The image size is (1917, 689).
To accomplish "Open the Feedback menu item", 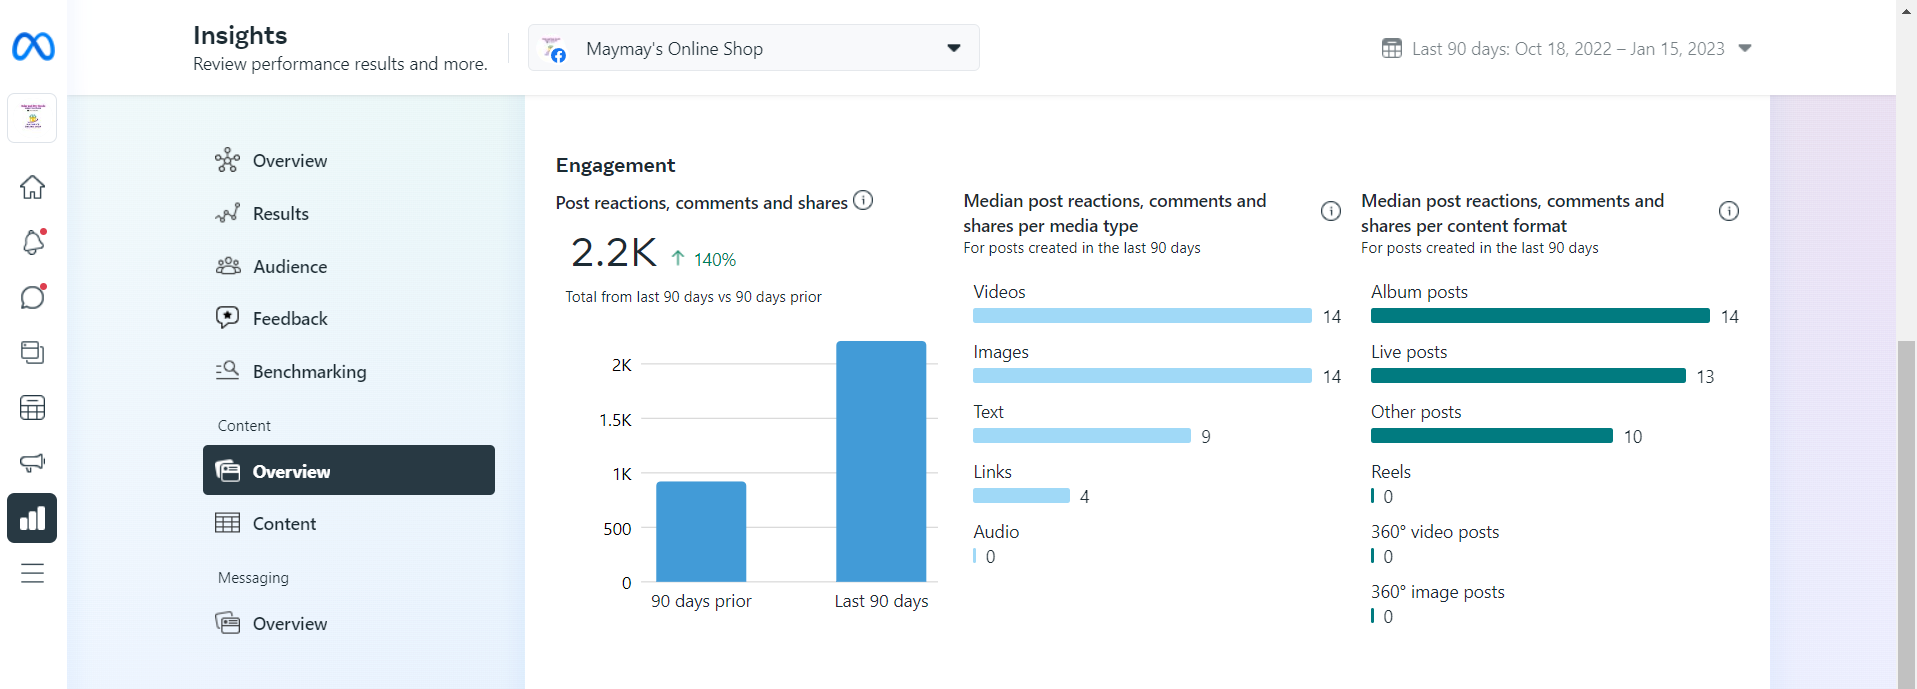I will 290,319.
